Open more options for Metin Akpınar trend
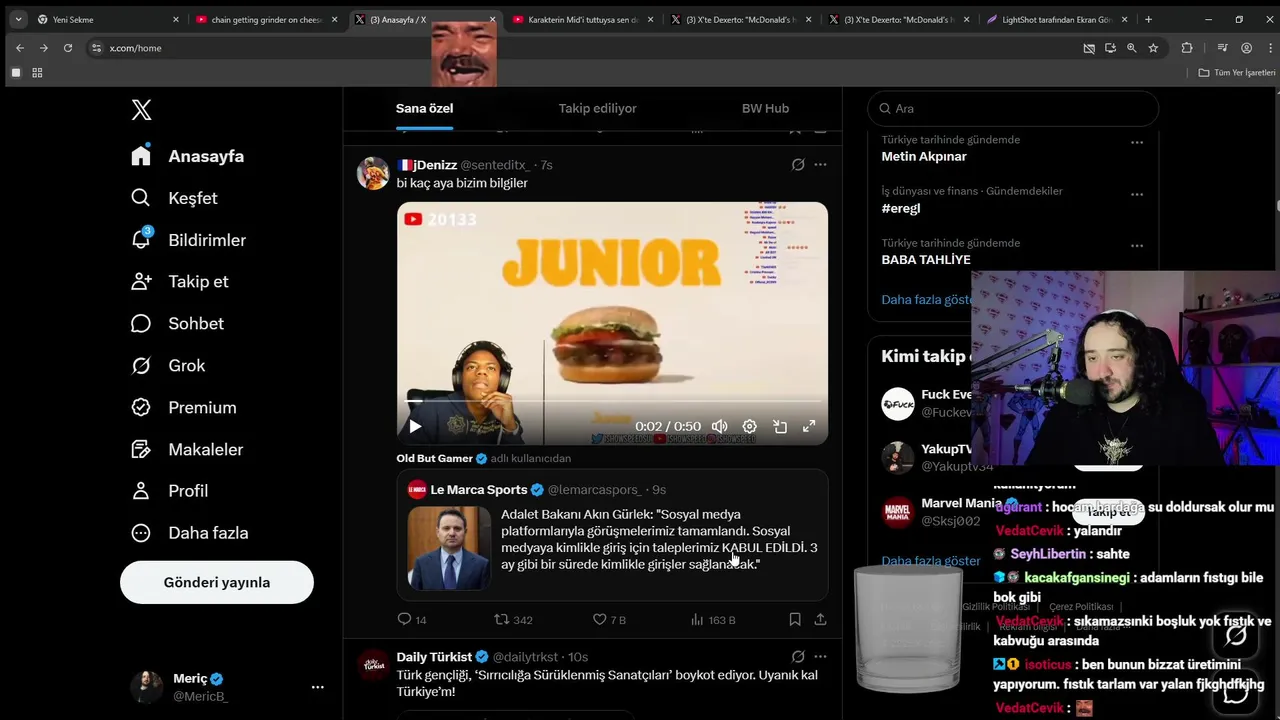Screen dimensions: 1280x720 [1137, 142]
